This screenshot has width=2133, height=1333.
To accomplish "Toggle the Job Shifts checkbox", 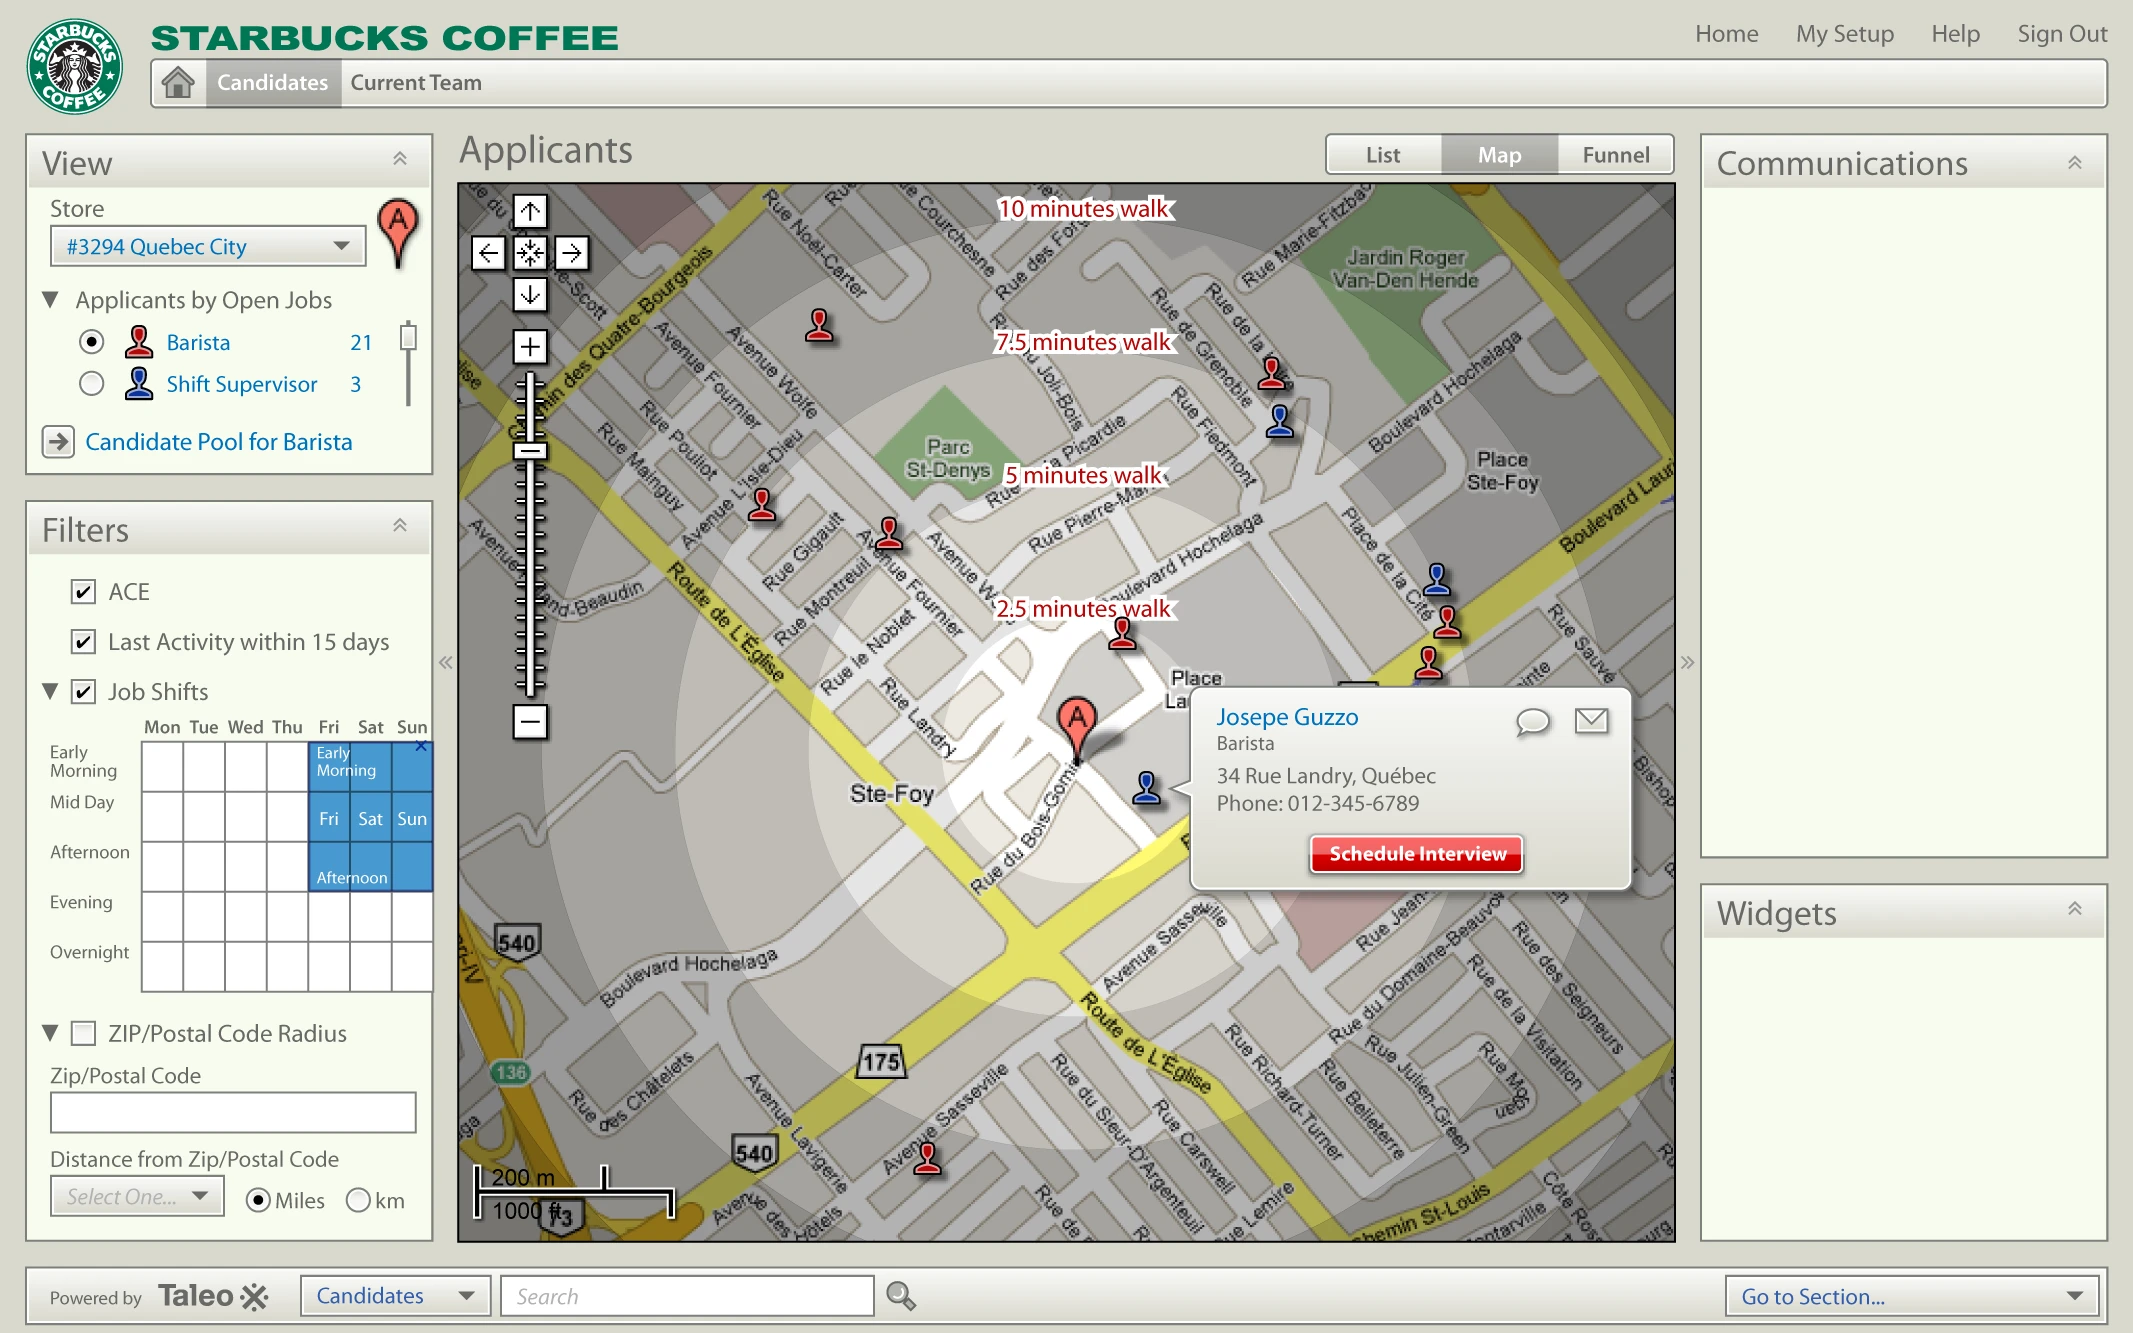I will tap(84, 692).
